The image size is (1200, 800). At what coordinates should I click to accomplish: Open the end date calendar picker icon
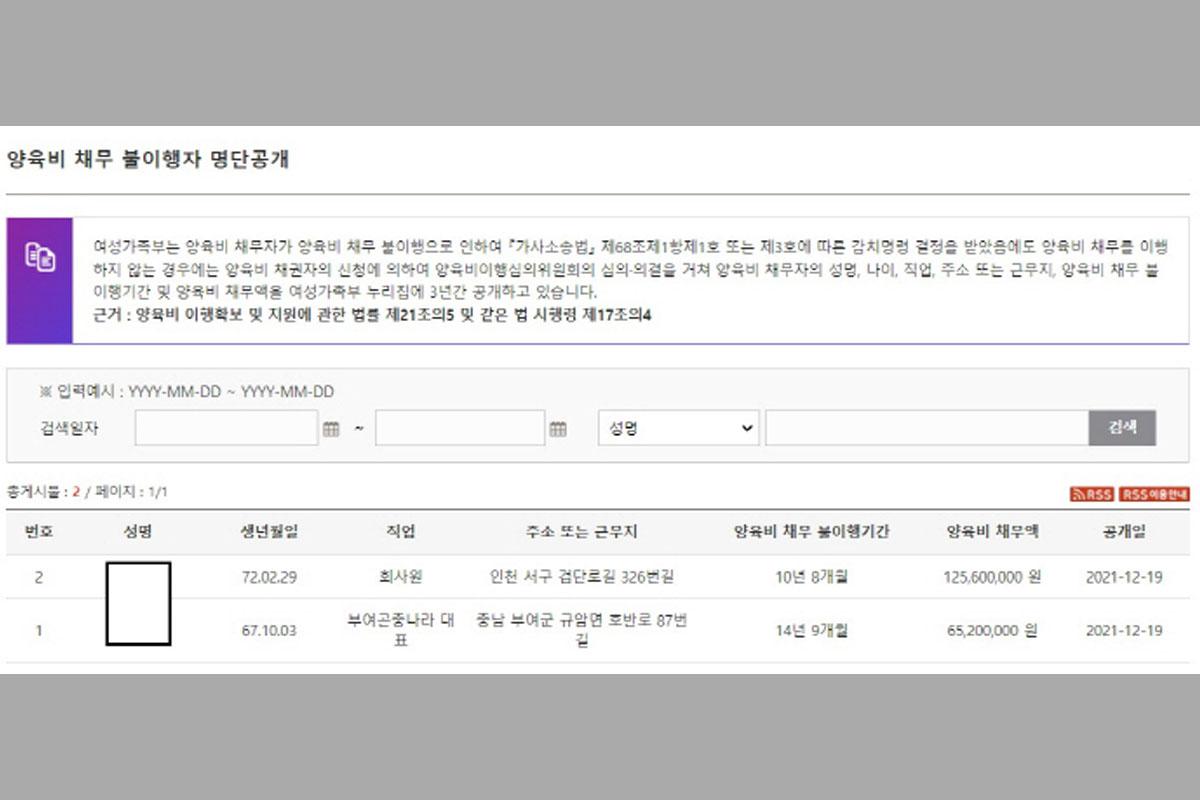tap(558, 429)
